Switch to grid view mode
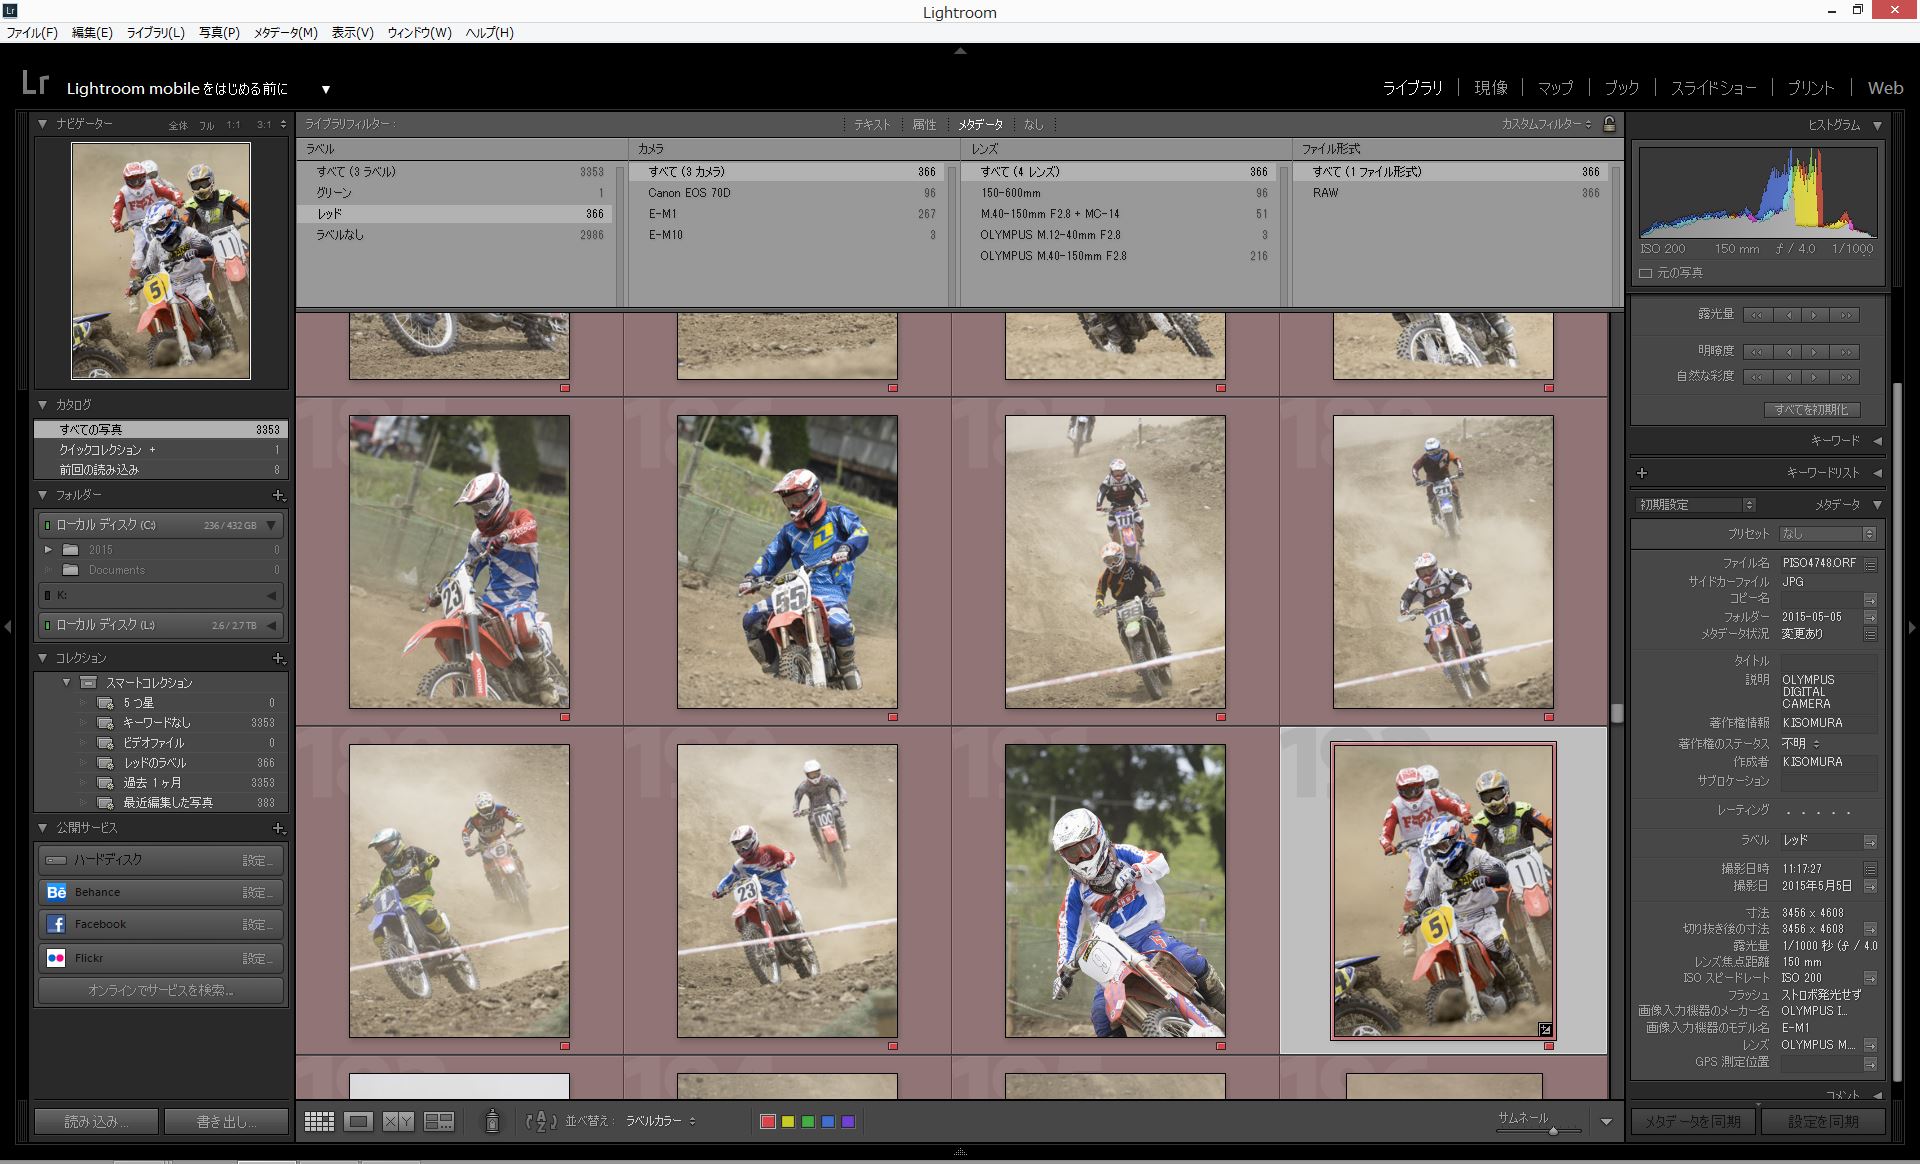This screenshot has height=1164, width=1920. (x=319, y=1122)
